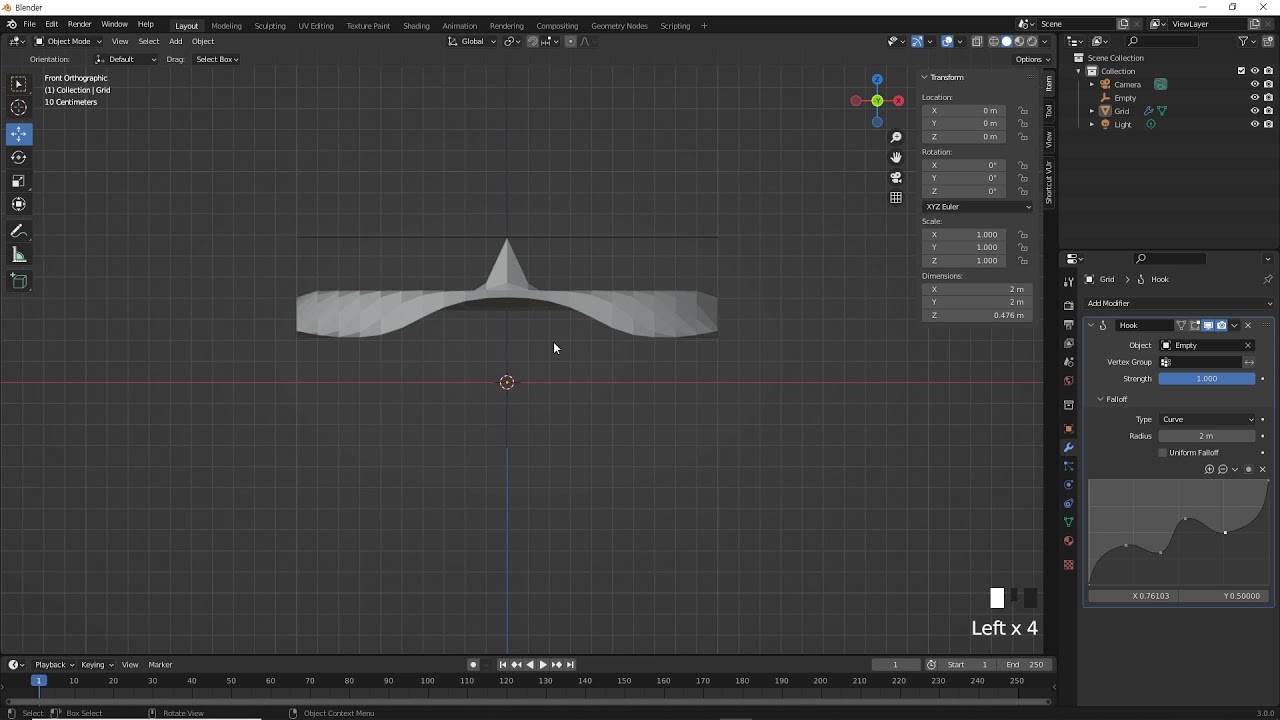1280x720 pixels.
Task: Open the Global transform orientation dropdown
Action: click(471, 41)
